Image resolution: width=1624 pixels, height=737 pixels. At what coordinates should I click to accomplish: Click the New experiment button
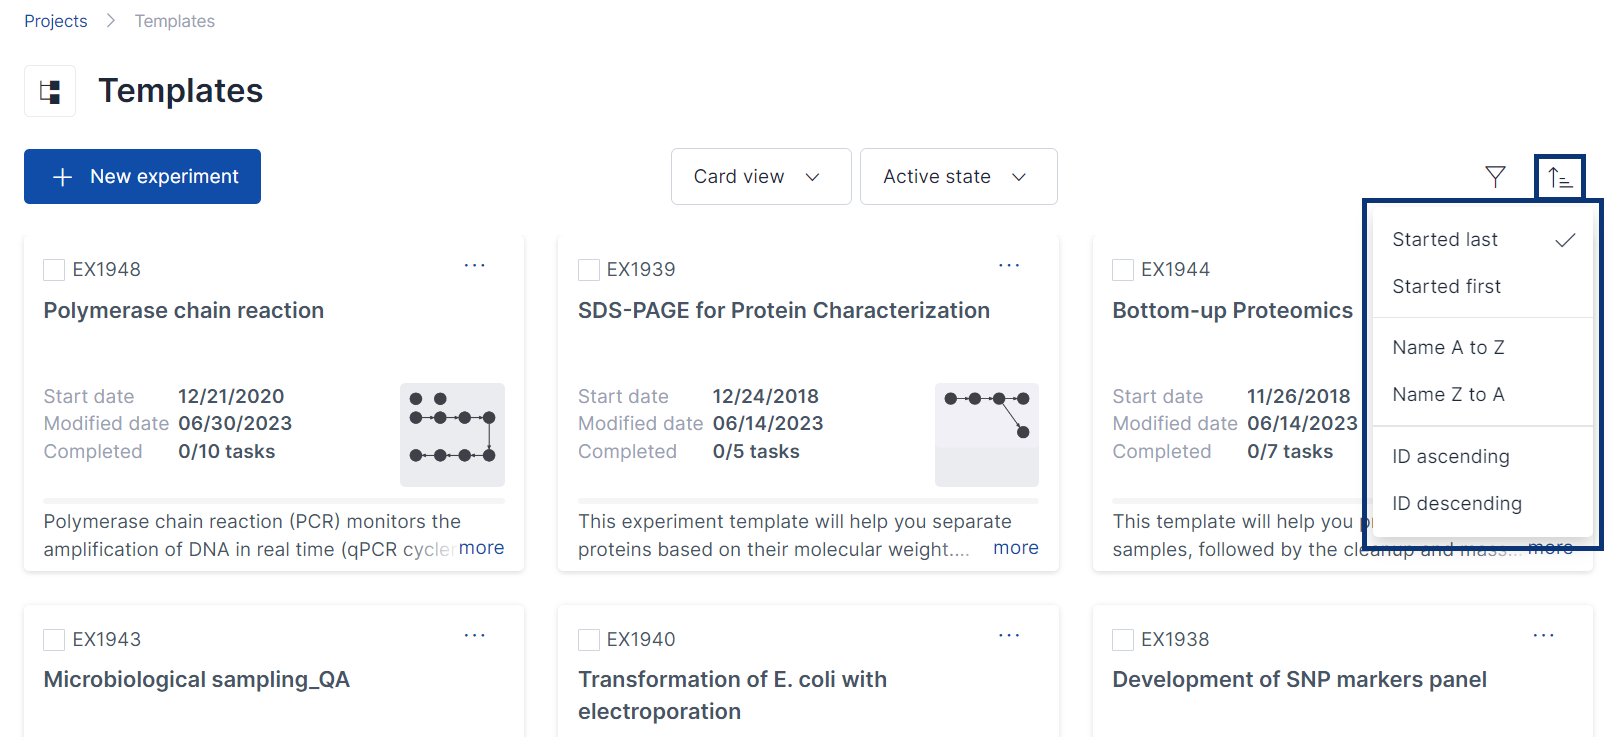point(142,177)
